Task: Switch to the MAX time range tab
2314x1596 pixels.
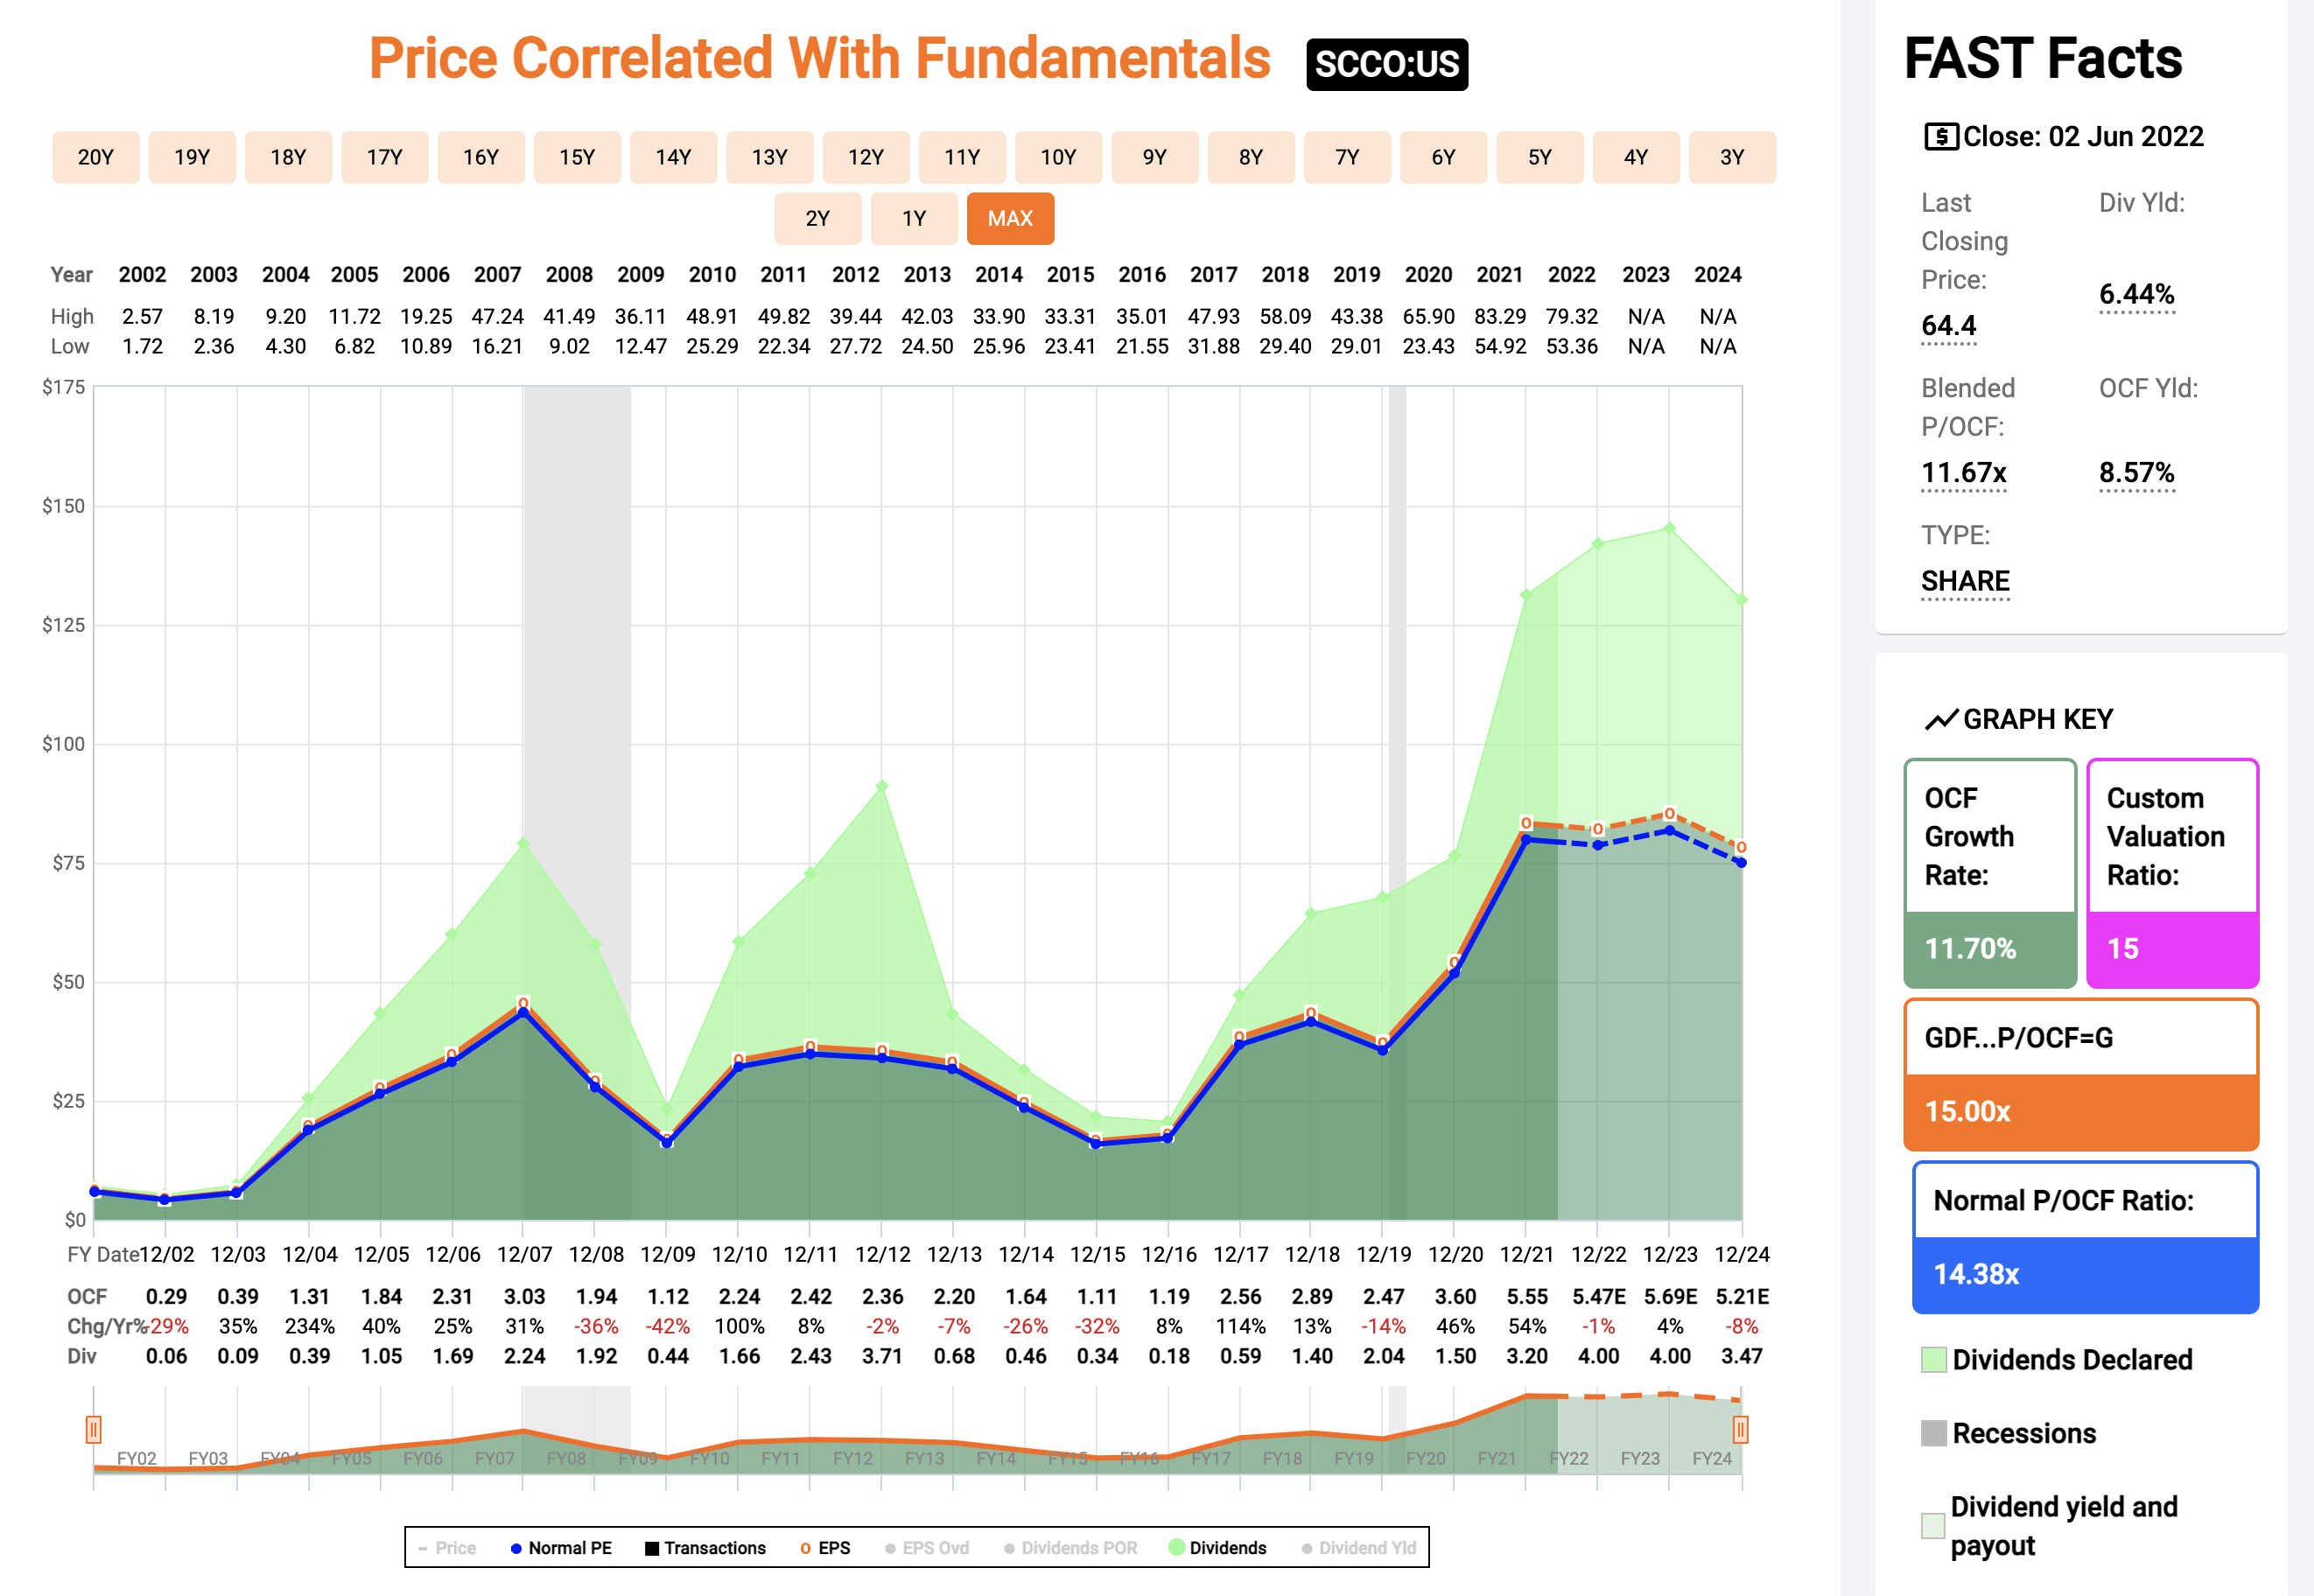Action: [1010, 218]
